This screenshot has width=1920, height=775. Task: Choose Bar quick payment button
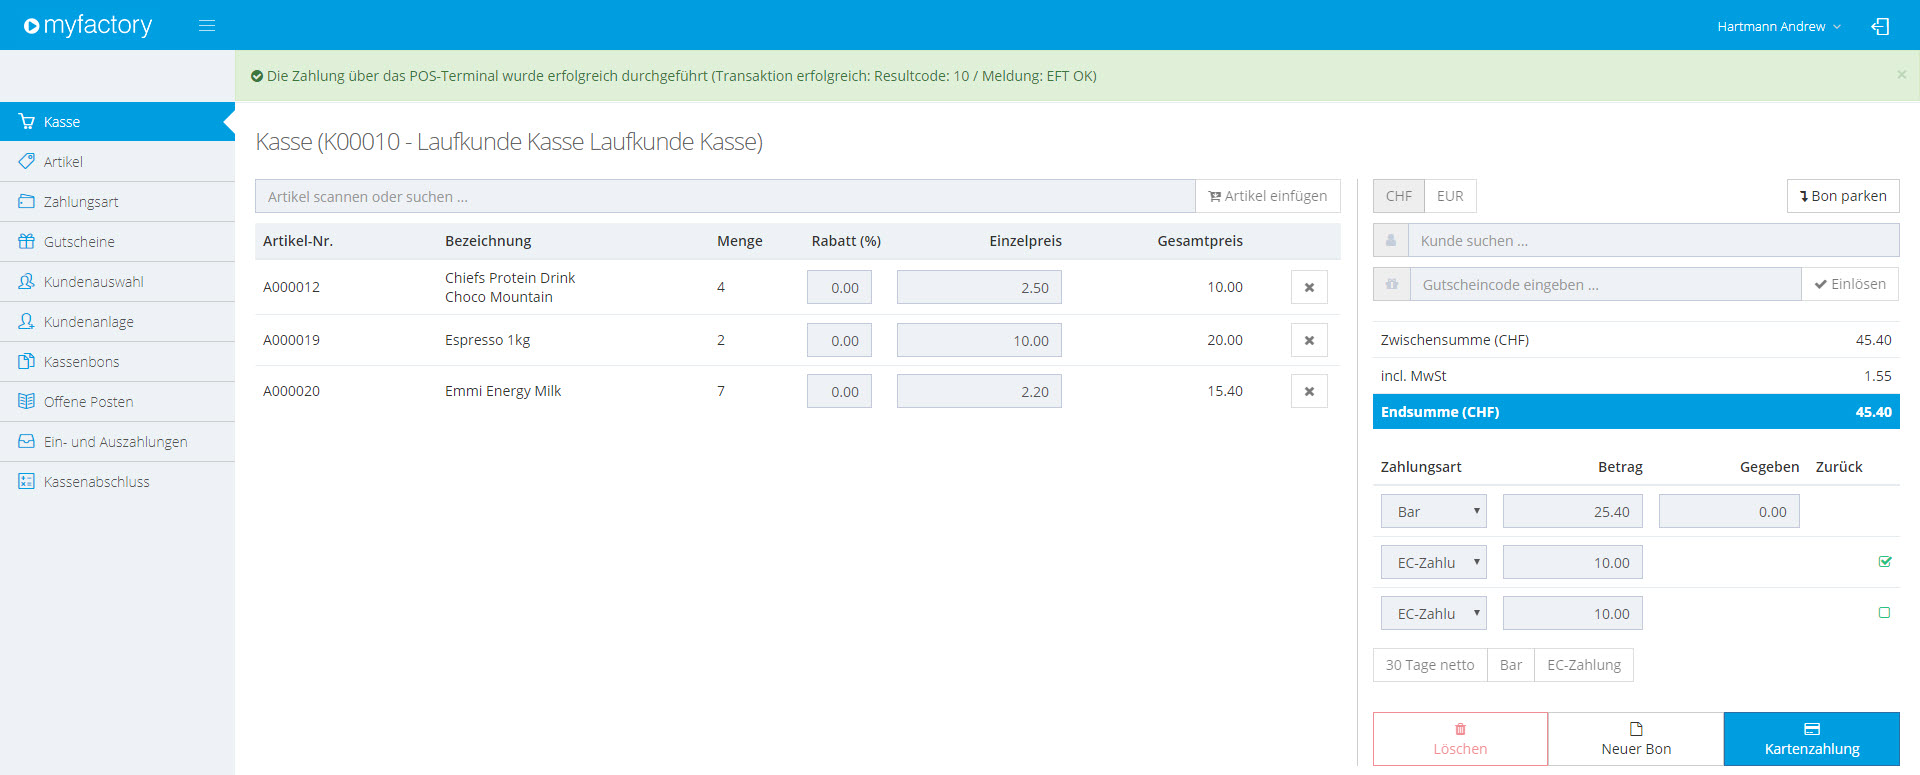coord(1511,665)
